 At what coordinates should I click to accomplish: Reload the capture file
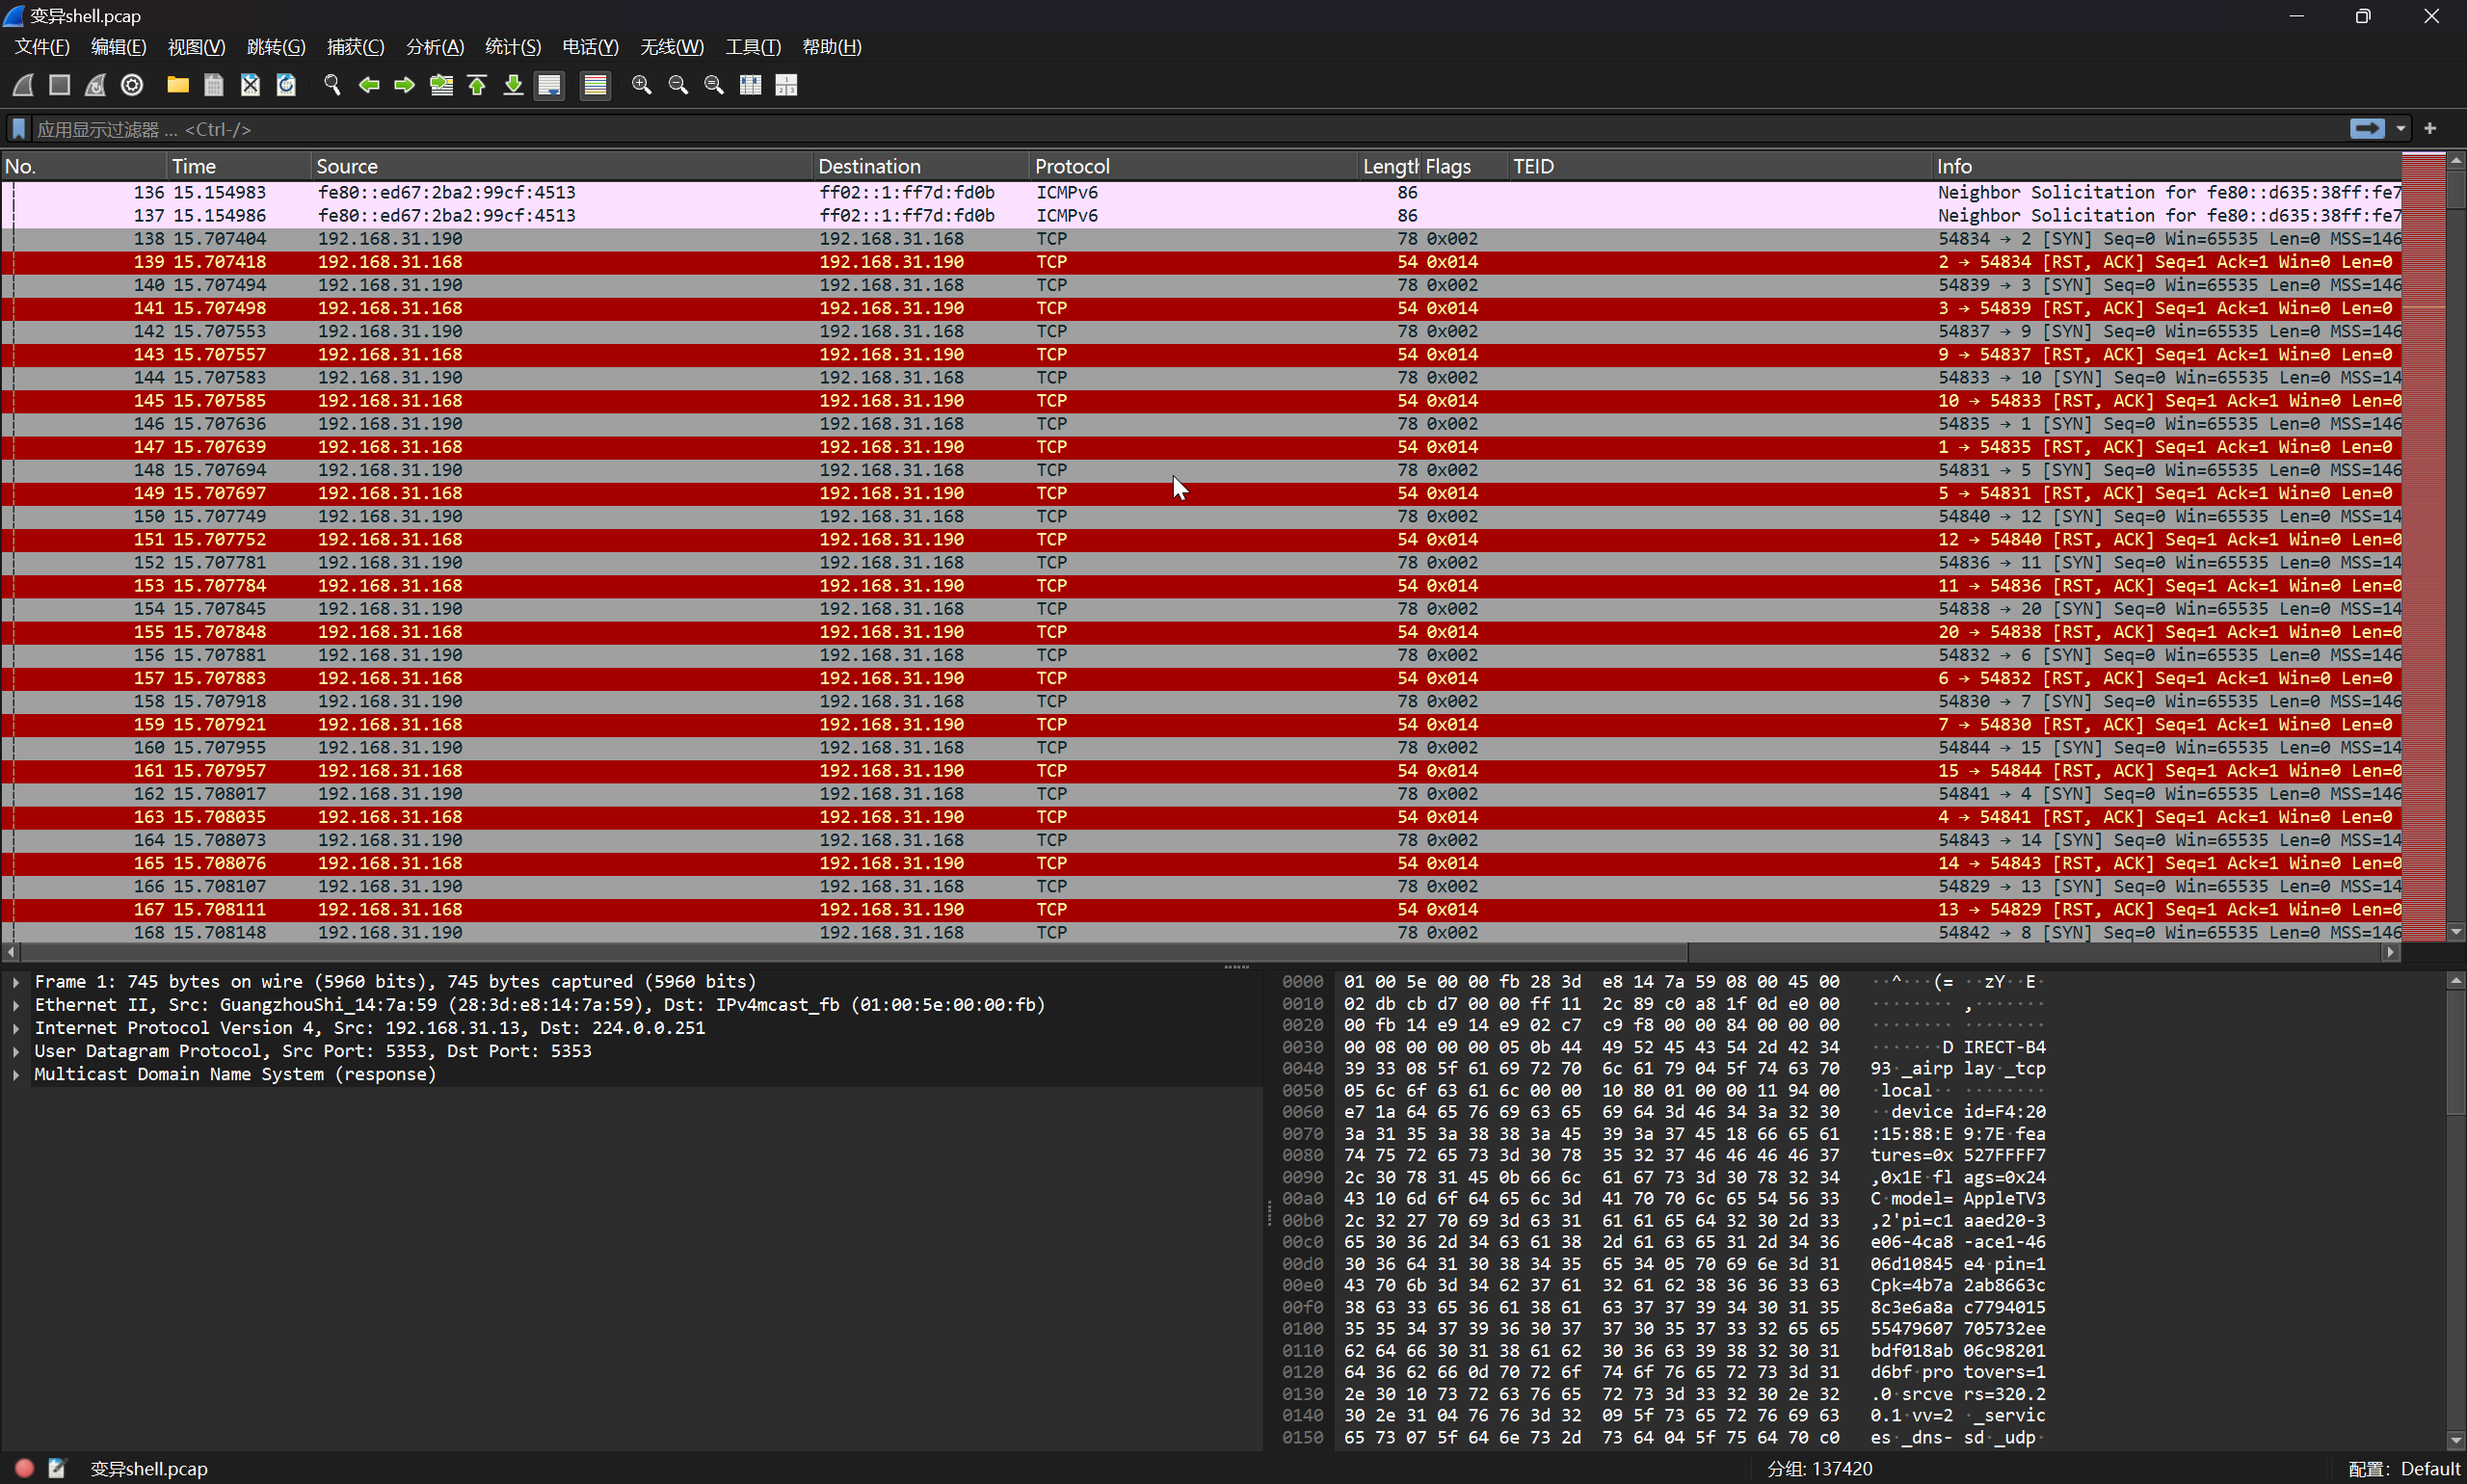click(286, 85)
